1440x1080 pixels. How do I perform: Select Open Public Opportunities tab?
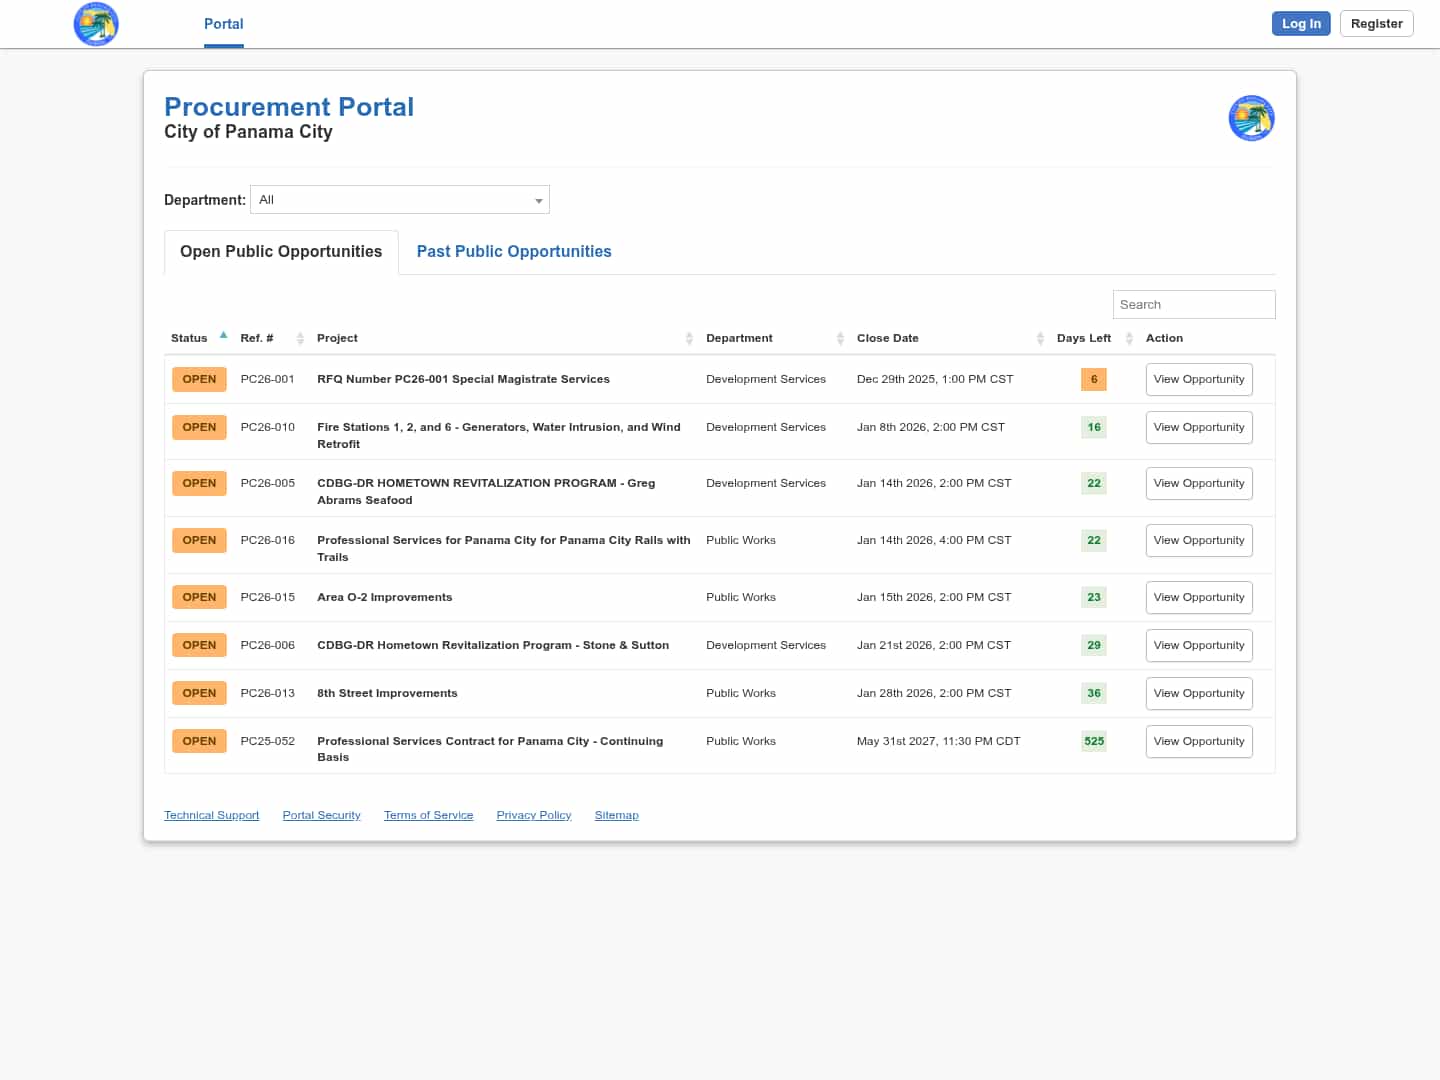point(281,252)
